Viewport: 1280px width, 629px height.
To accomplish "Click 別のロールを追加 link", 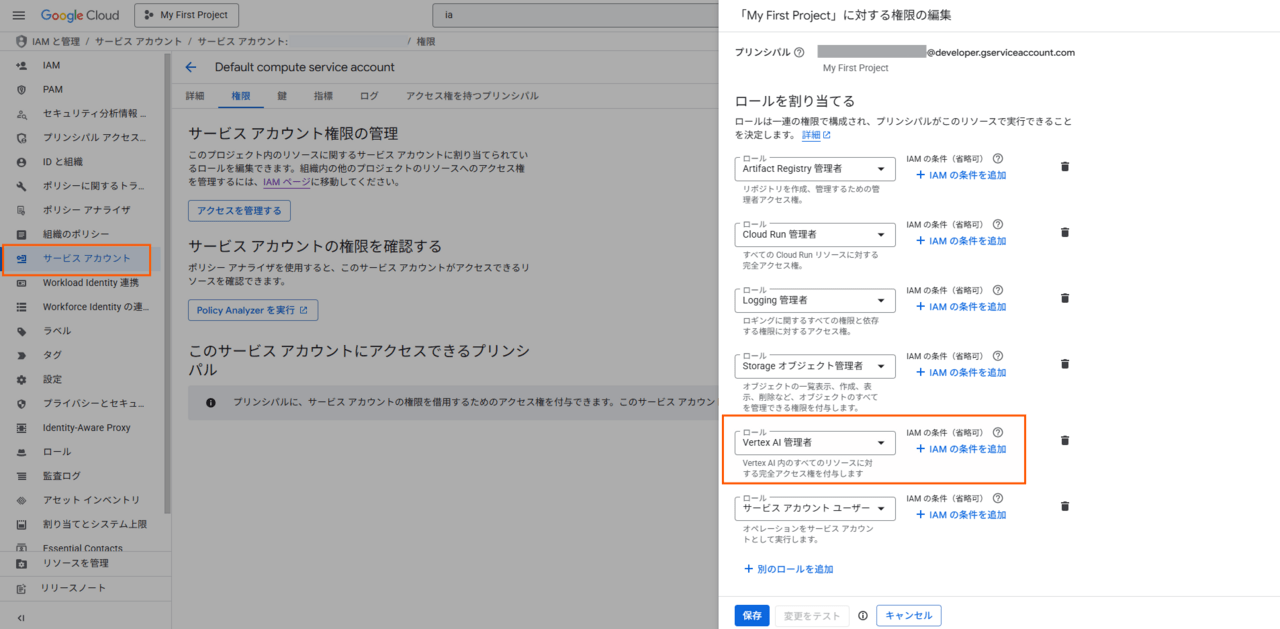I will point(788,569).
